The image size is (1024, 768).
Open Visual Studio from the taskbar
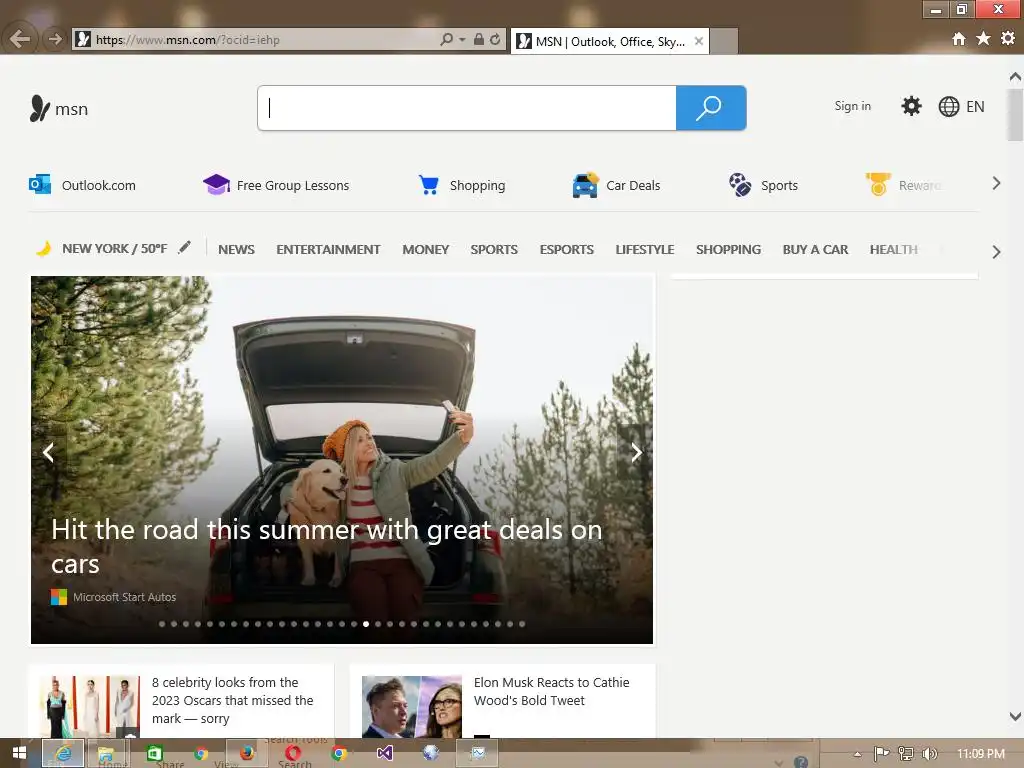tap(385, 753)
